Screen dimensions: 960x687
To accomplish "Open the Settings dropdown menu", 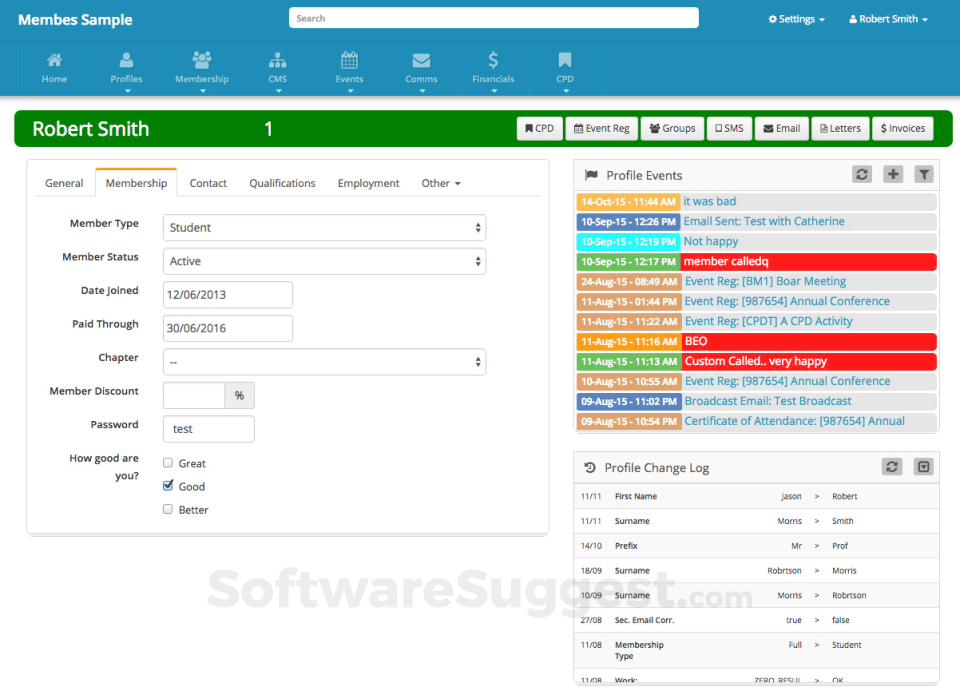I will click(x=796, y=19).
